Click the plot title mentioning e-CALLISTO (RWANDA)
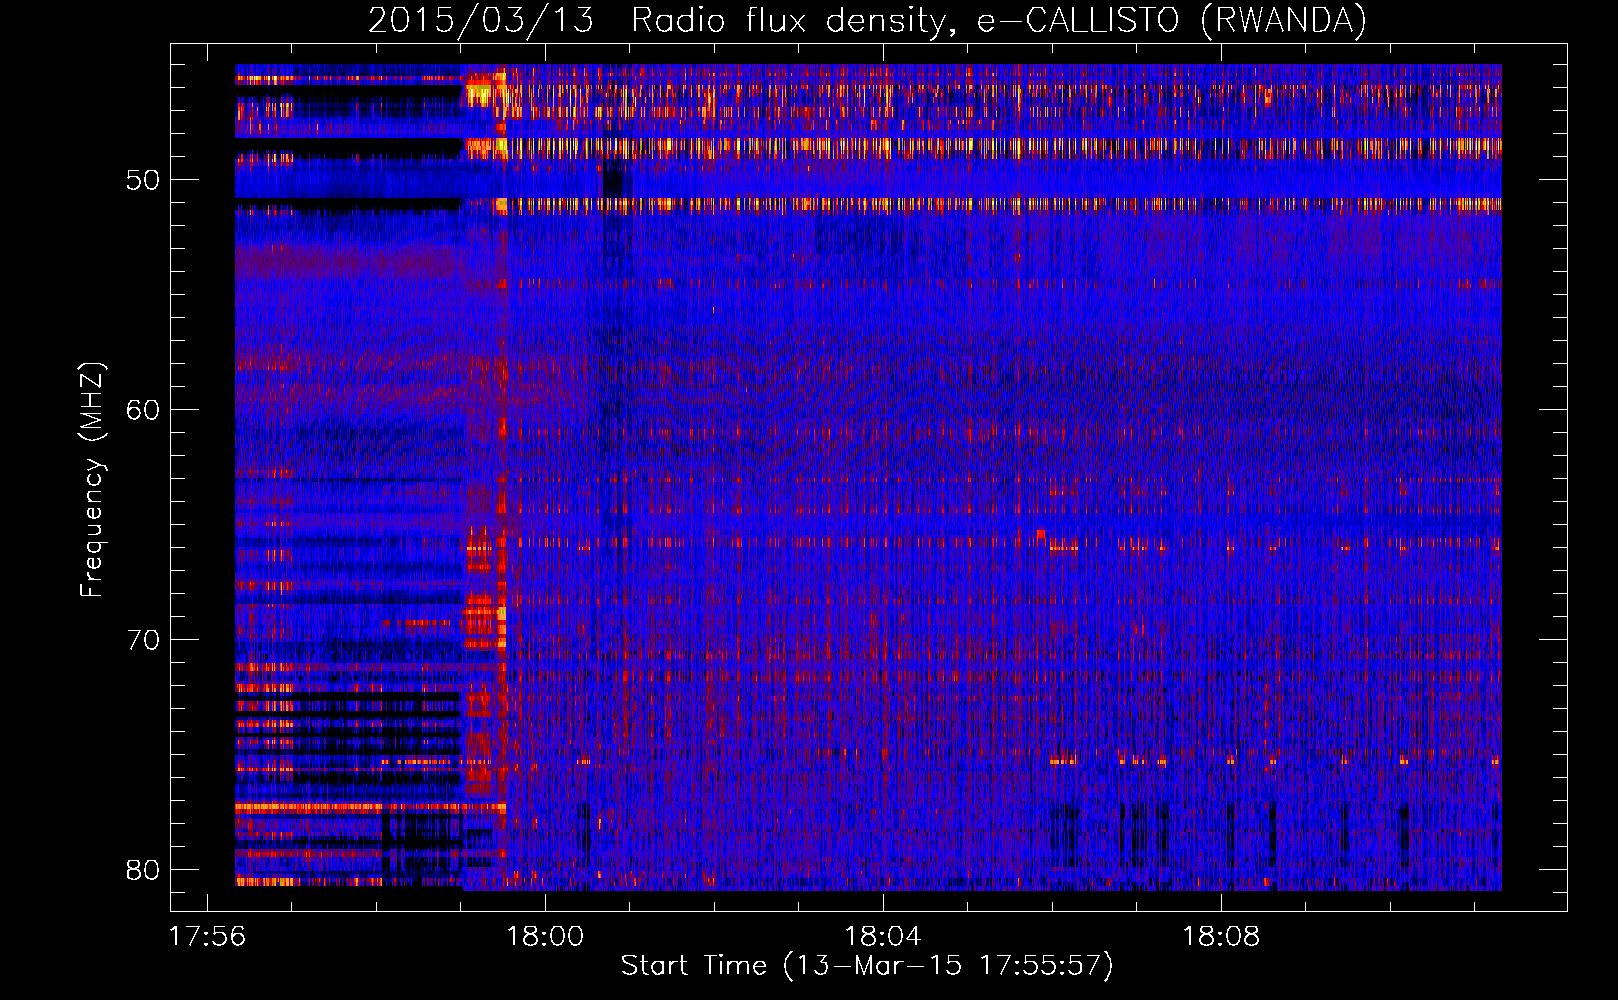Image resolution: width=1618 pixels, height=1000 pixels. point(867,20)
